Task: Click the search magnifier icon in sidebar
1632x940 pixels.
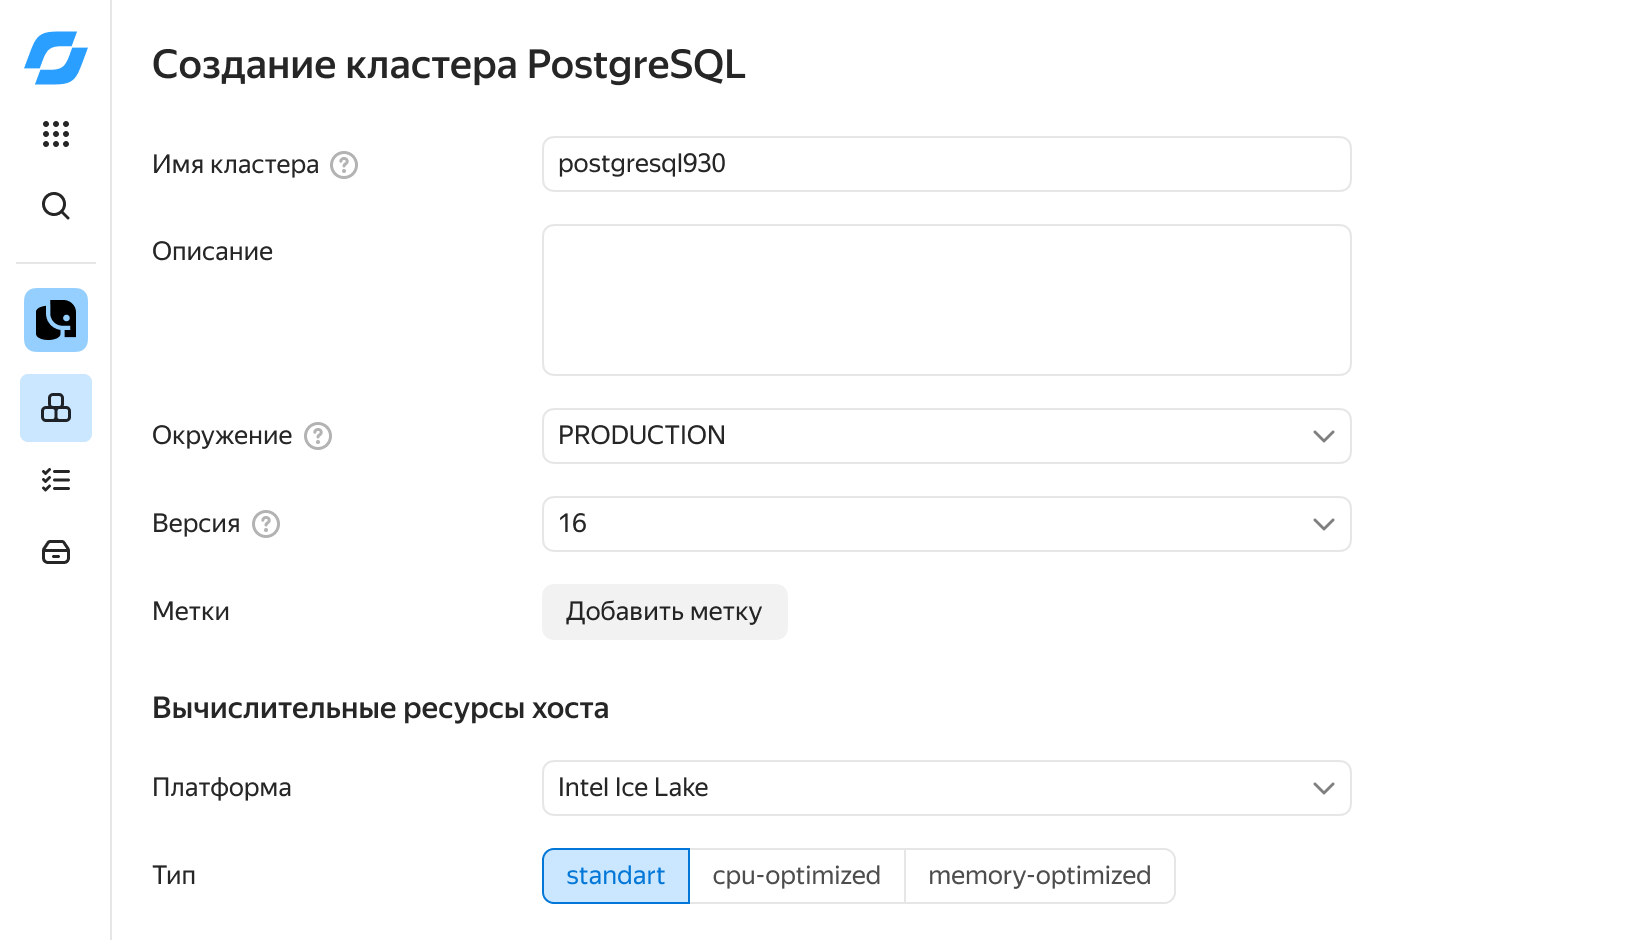Action: 56,206
